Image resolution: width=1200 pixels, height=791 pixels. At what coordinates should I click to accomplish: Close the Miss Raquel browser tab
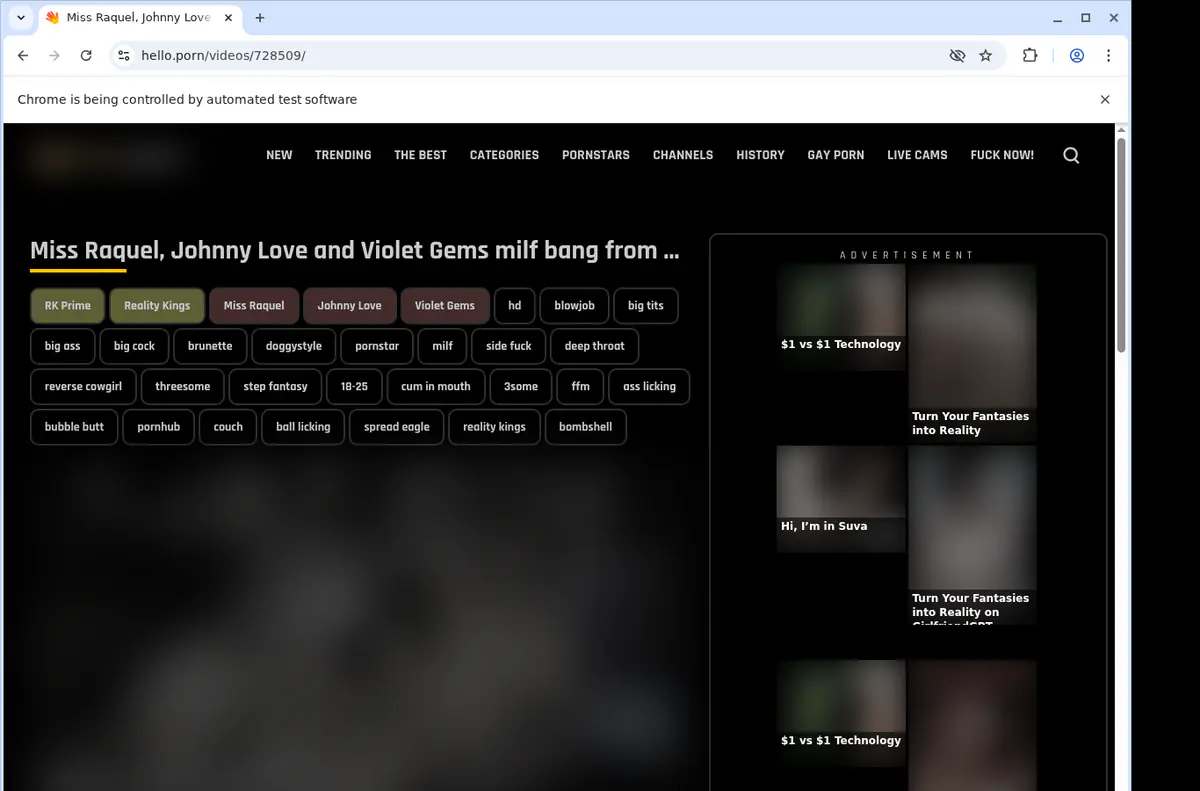227,18
